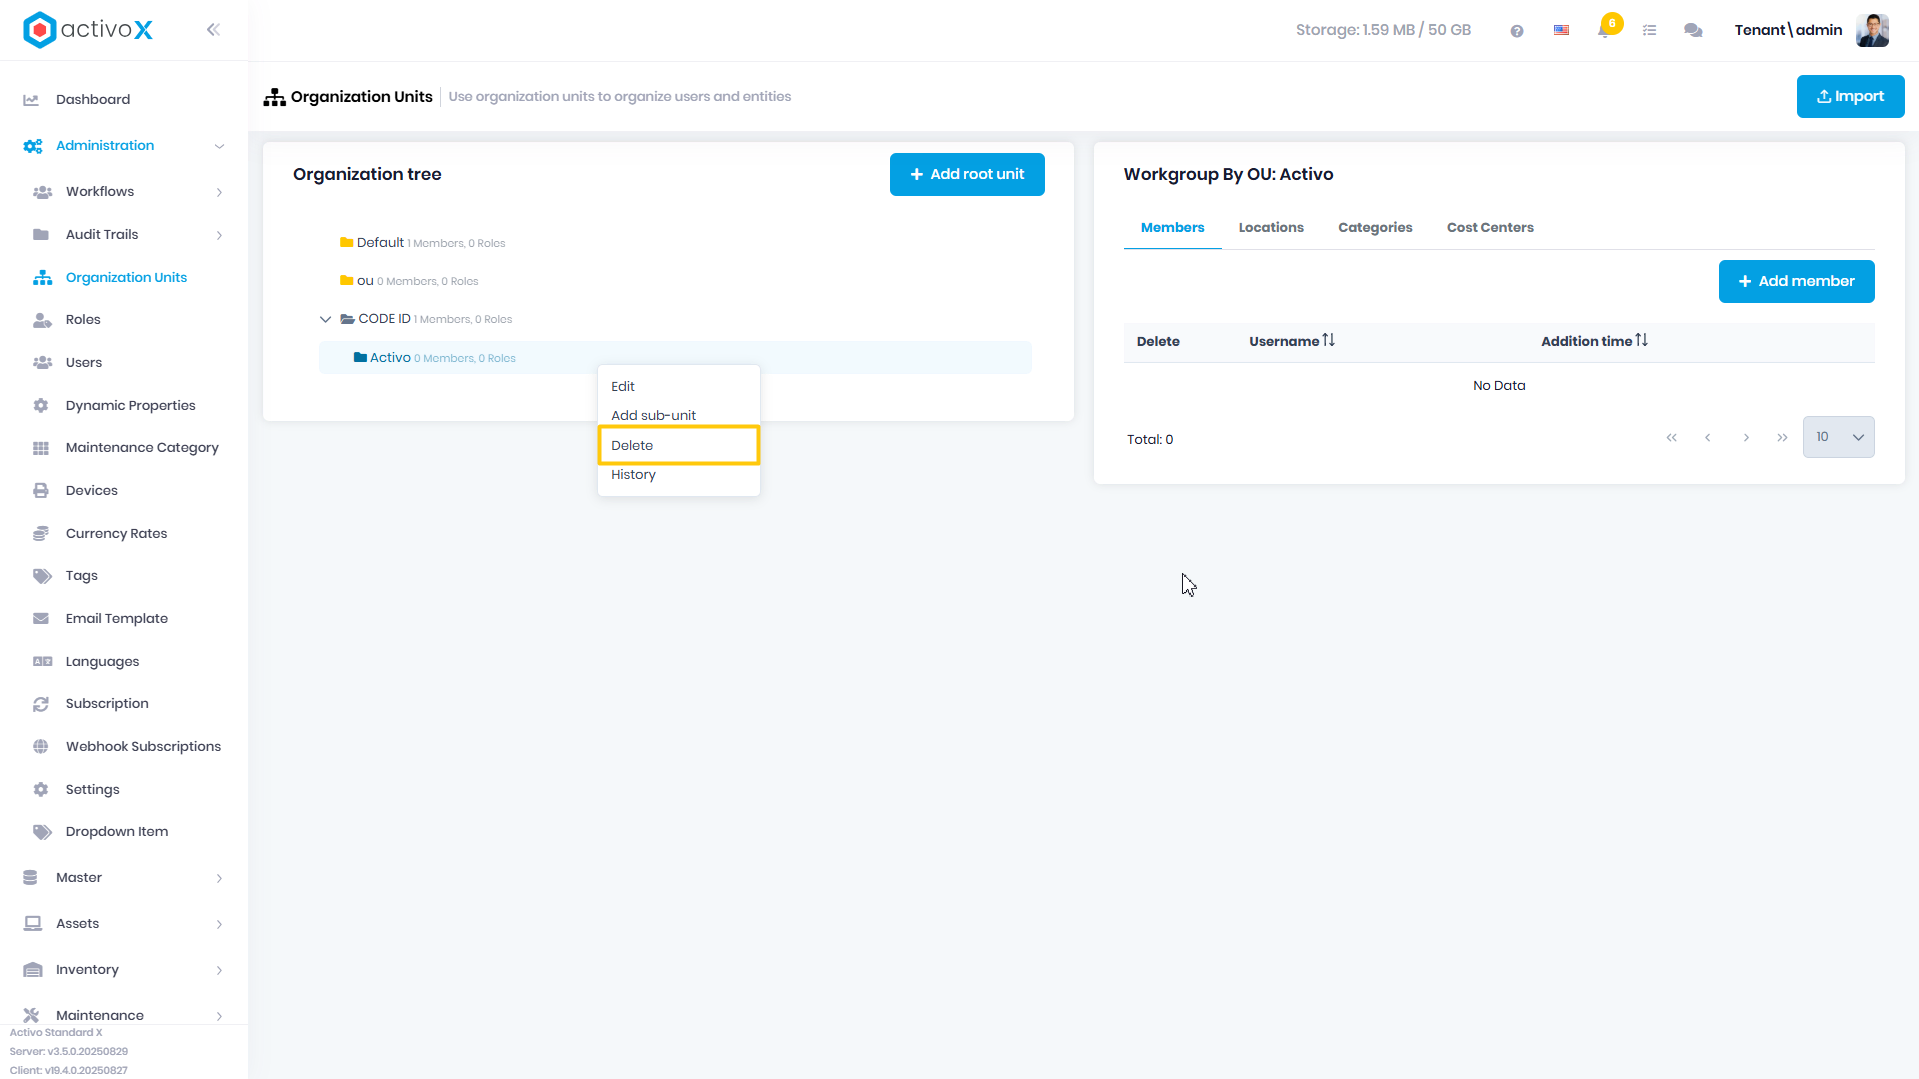
Task: Click the Languages icon
Action: 42,662
